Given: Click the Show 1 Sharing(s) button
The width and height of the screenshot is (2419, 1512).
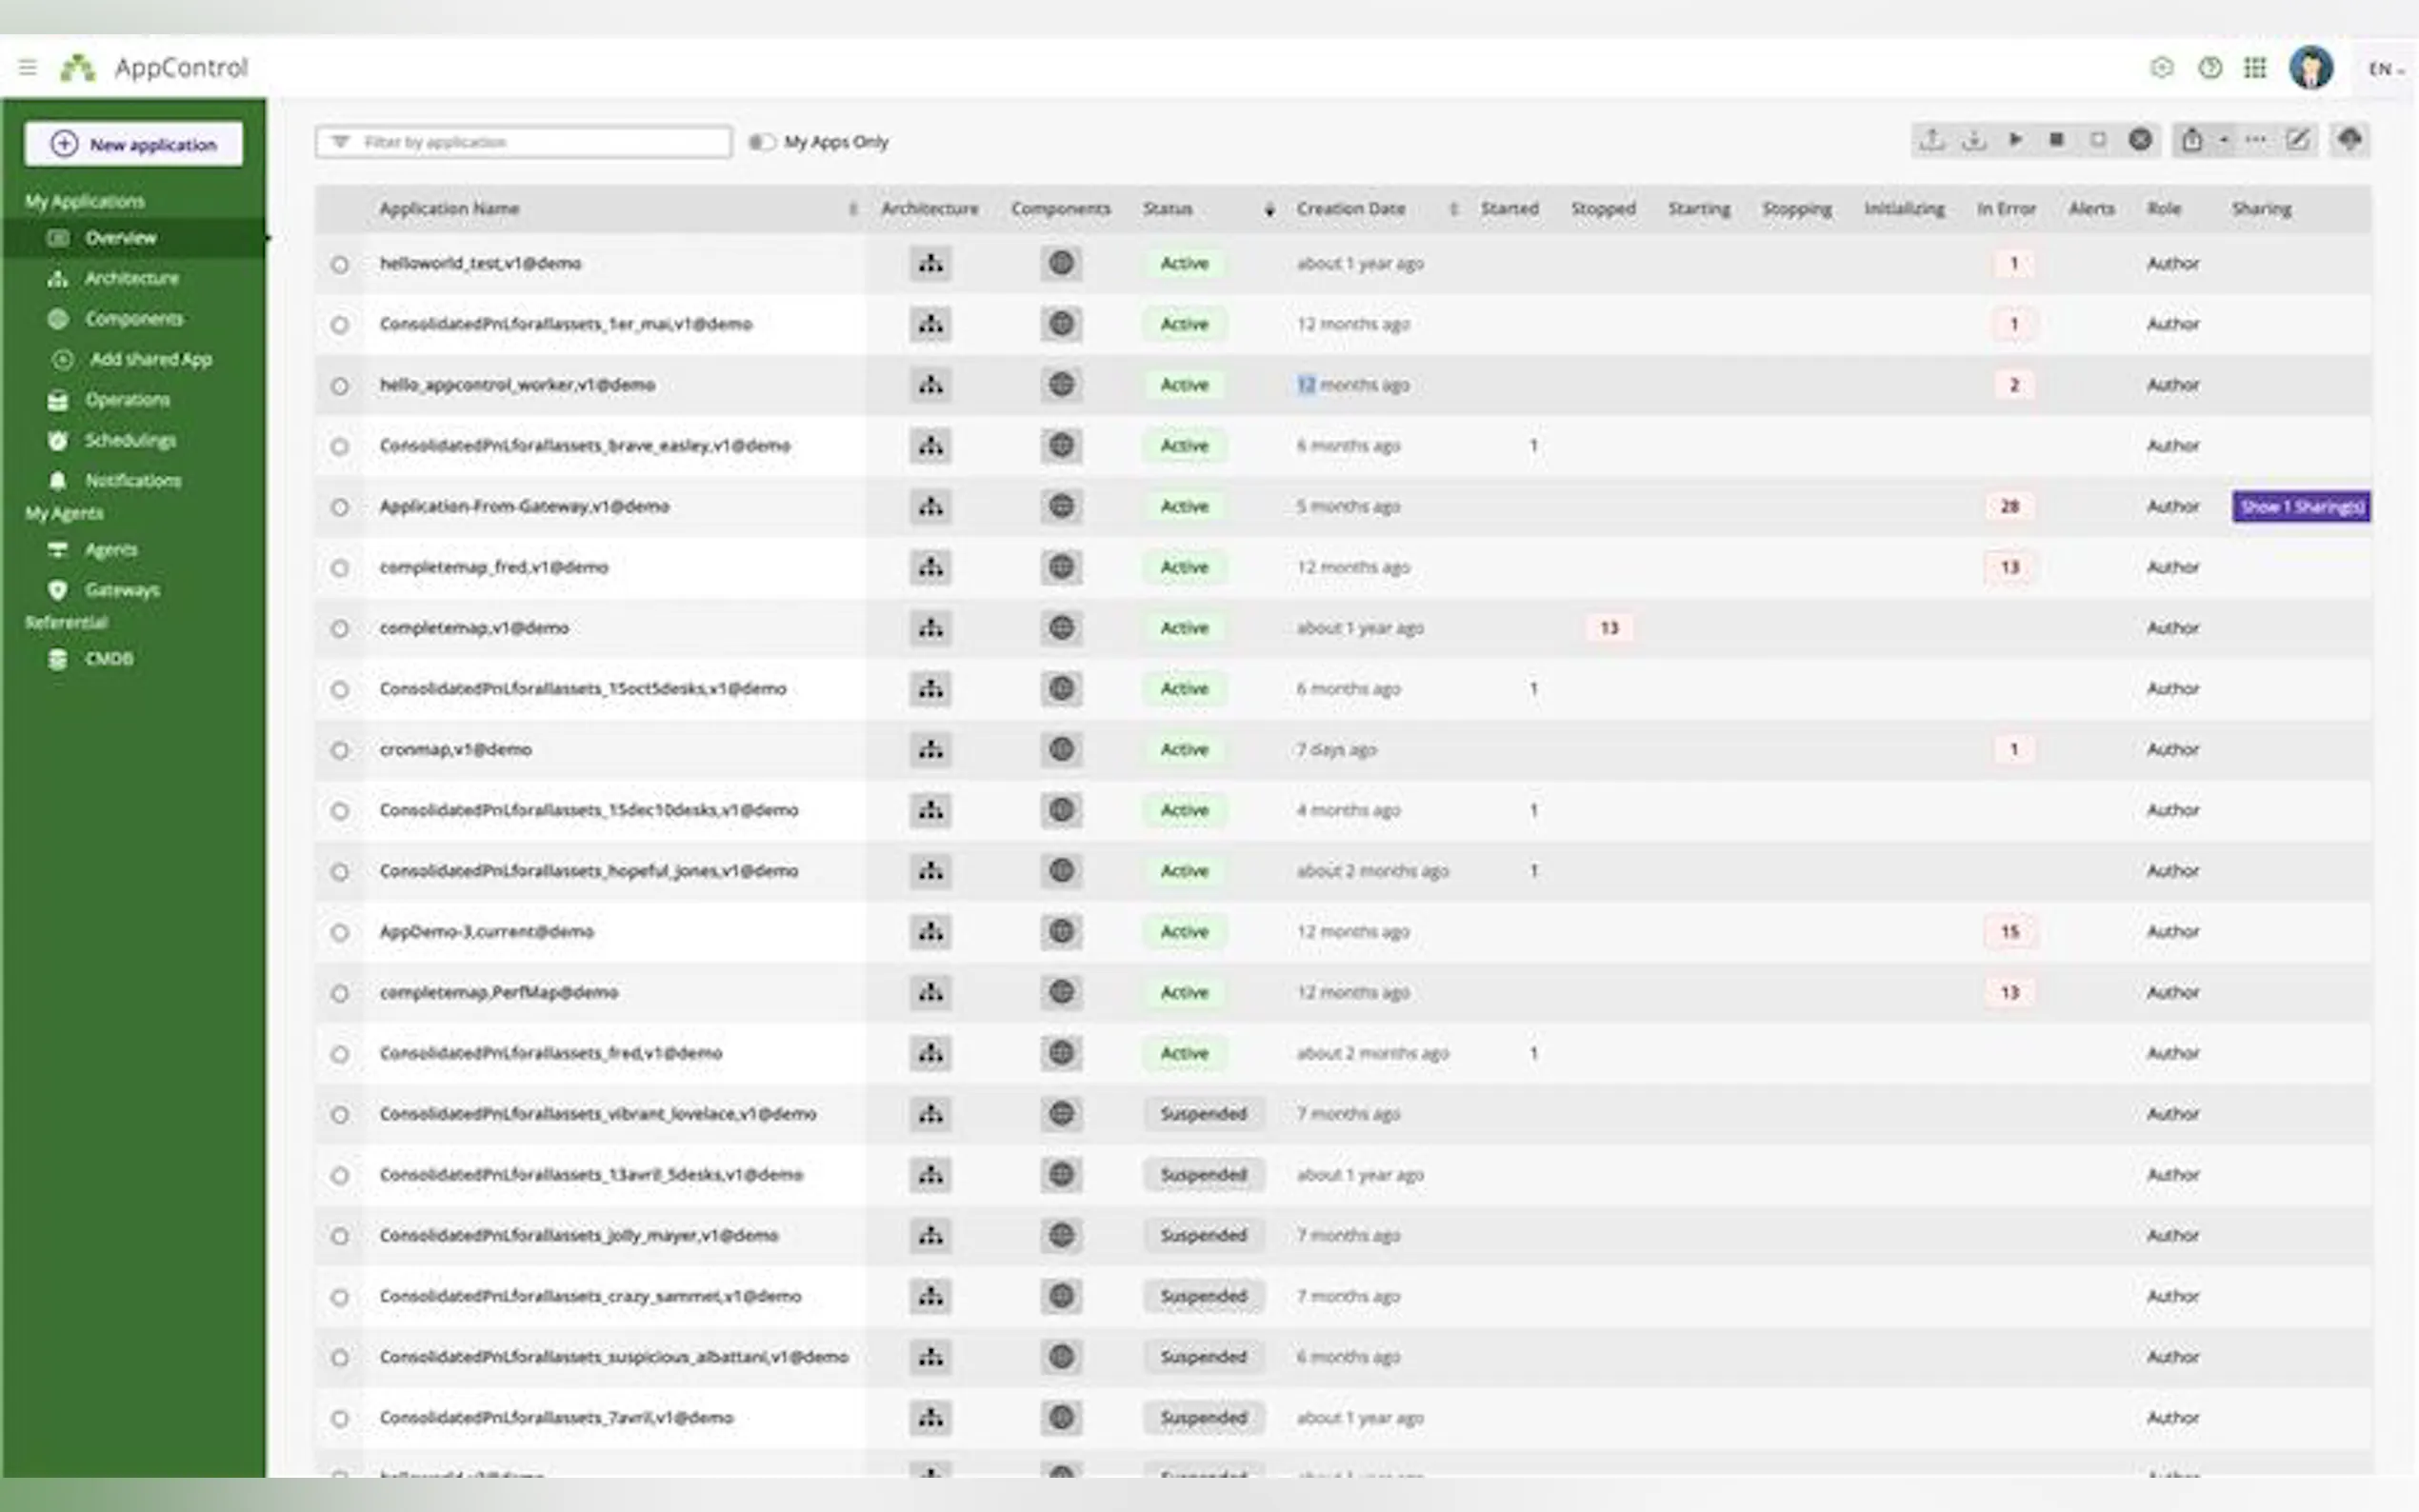Looking at the screenshot, I should click(x=2301, y=507).
